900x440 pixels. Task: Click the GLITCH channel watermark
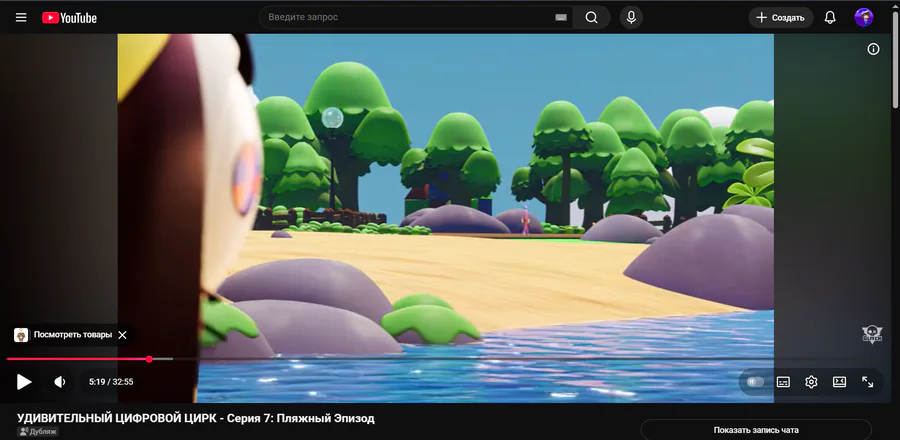click(x=872, y=334)
